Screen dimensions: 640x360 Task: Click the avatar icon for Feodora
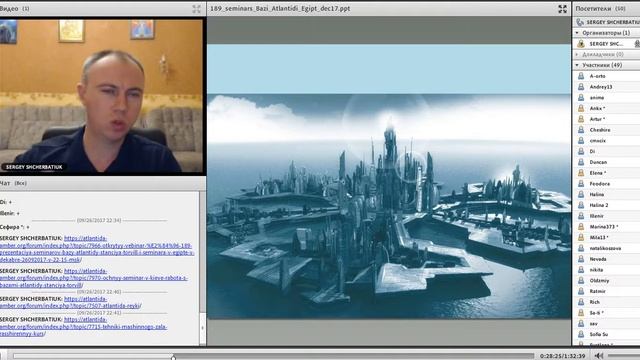[x=581, y=184]
